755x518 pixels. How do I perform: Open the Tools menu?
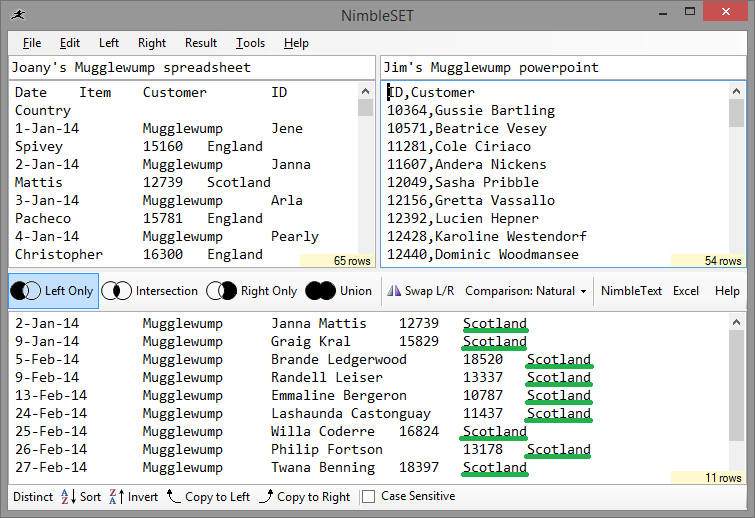250,43
